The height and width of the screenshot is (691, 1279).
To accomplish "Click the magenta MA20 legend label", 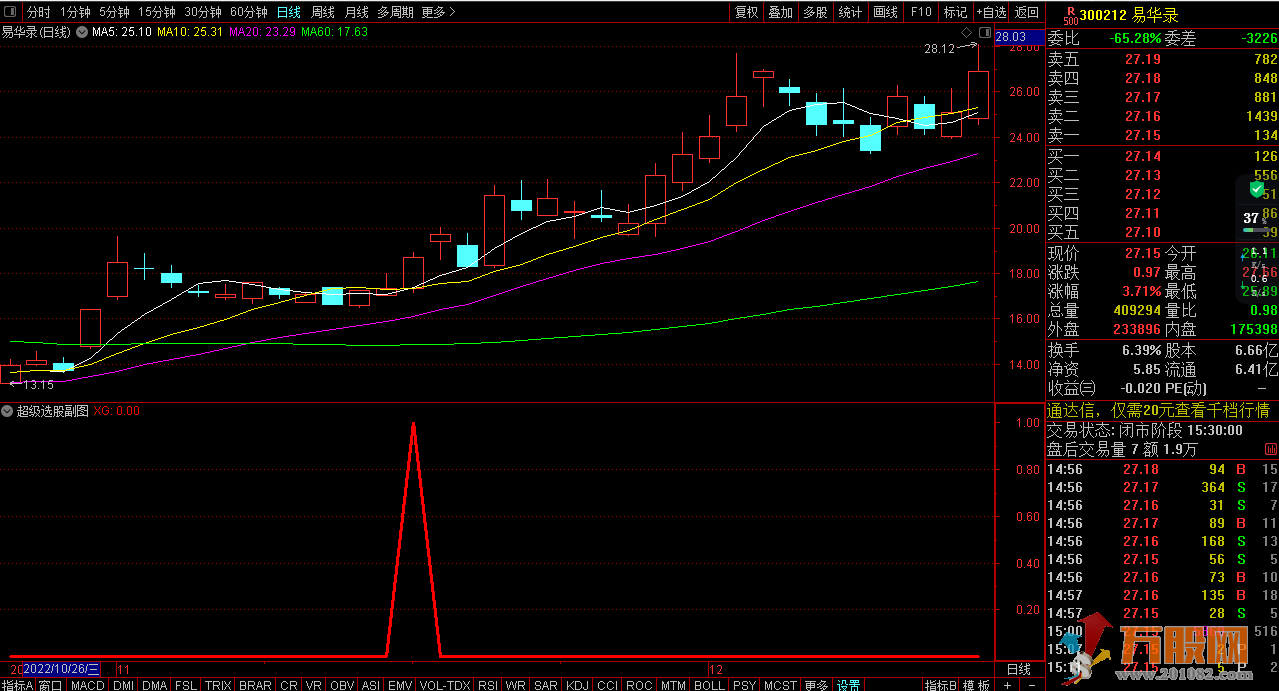I will coord(262,32).
